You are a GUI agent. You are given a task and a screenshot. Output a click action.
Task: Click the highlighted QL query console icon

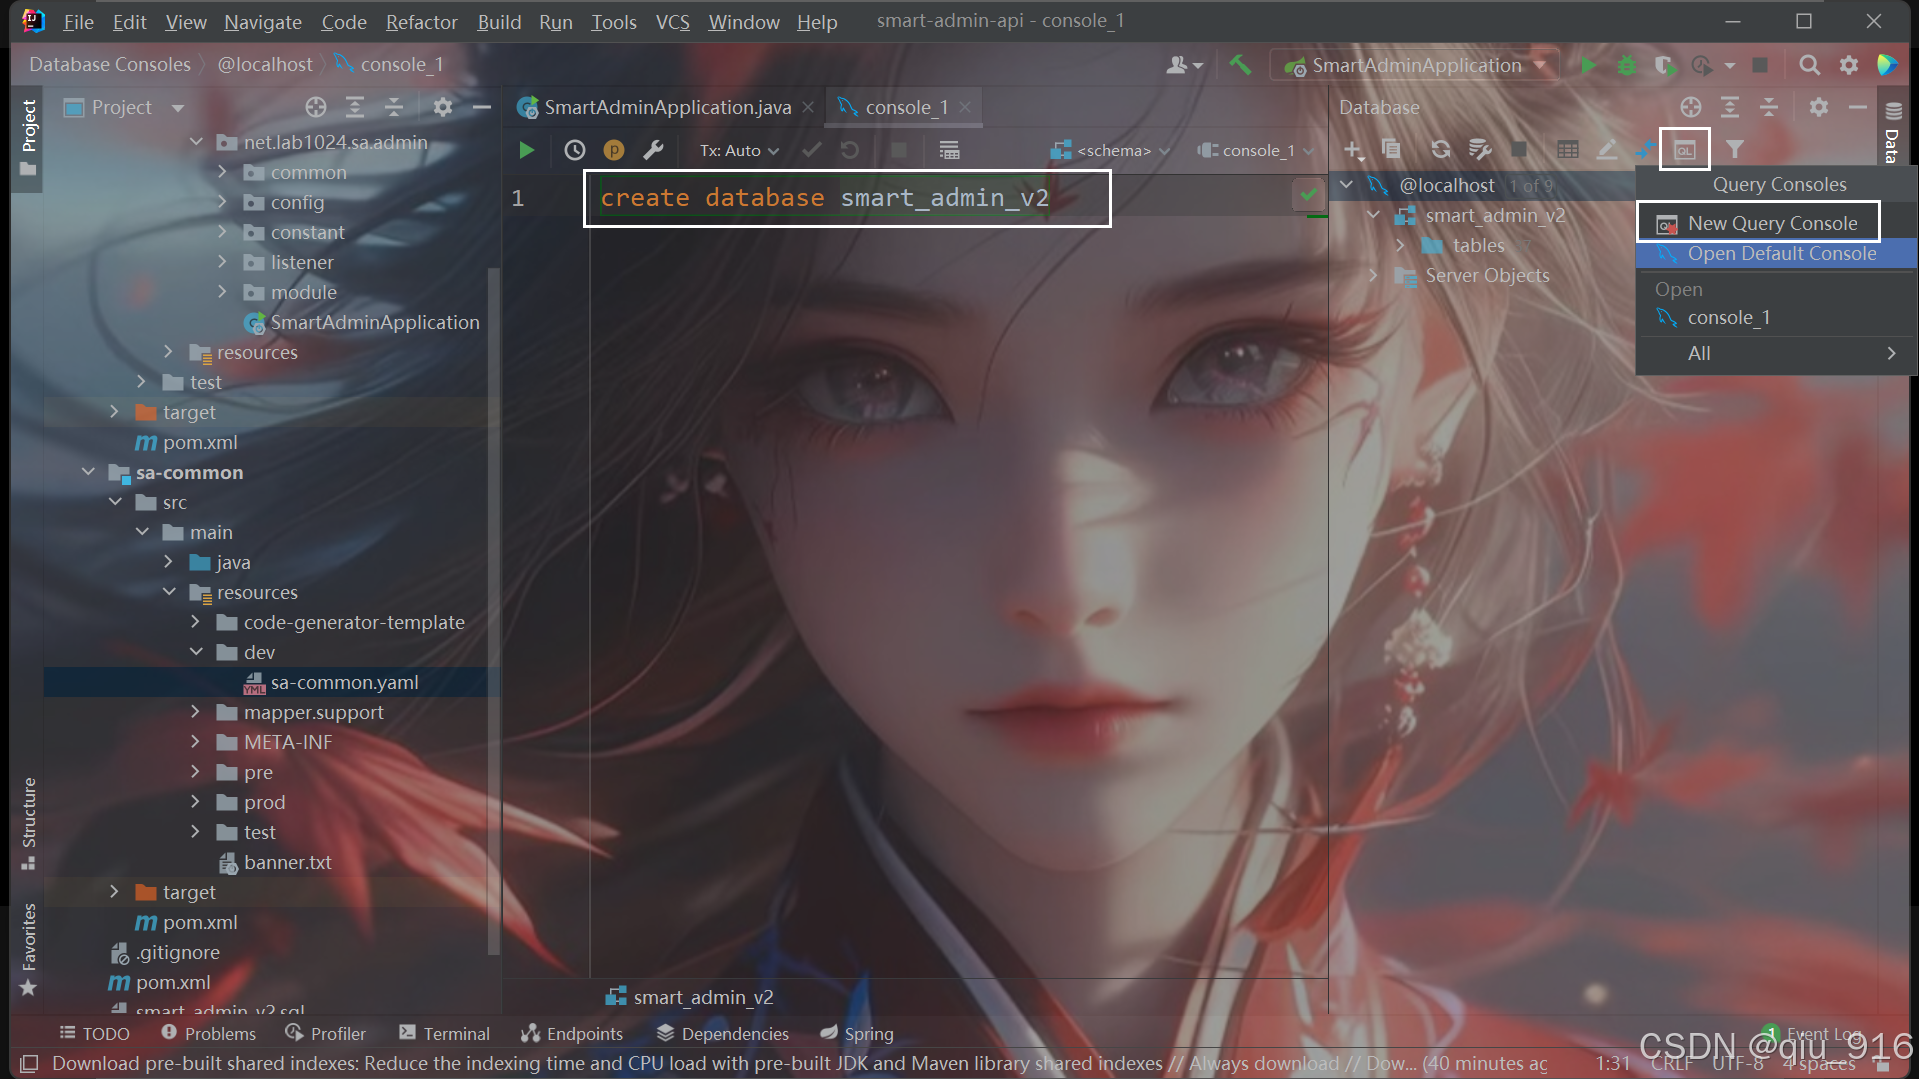1684,149
